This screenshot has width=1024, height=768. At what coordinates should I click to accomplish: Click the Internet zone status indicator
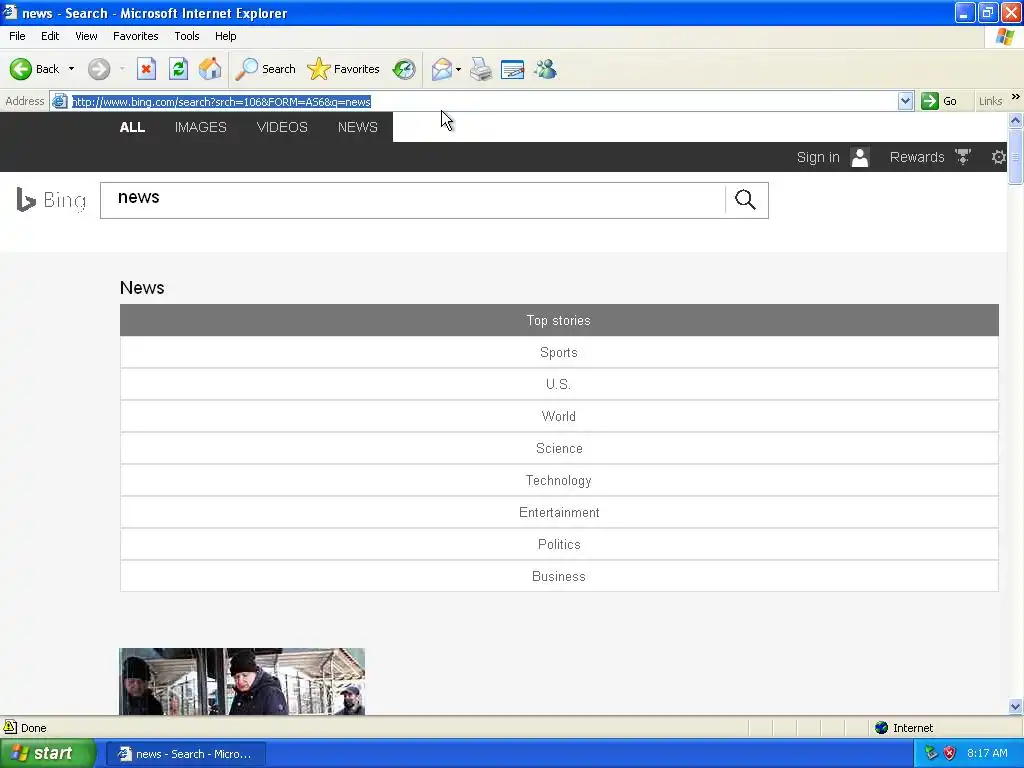[904, 728]
